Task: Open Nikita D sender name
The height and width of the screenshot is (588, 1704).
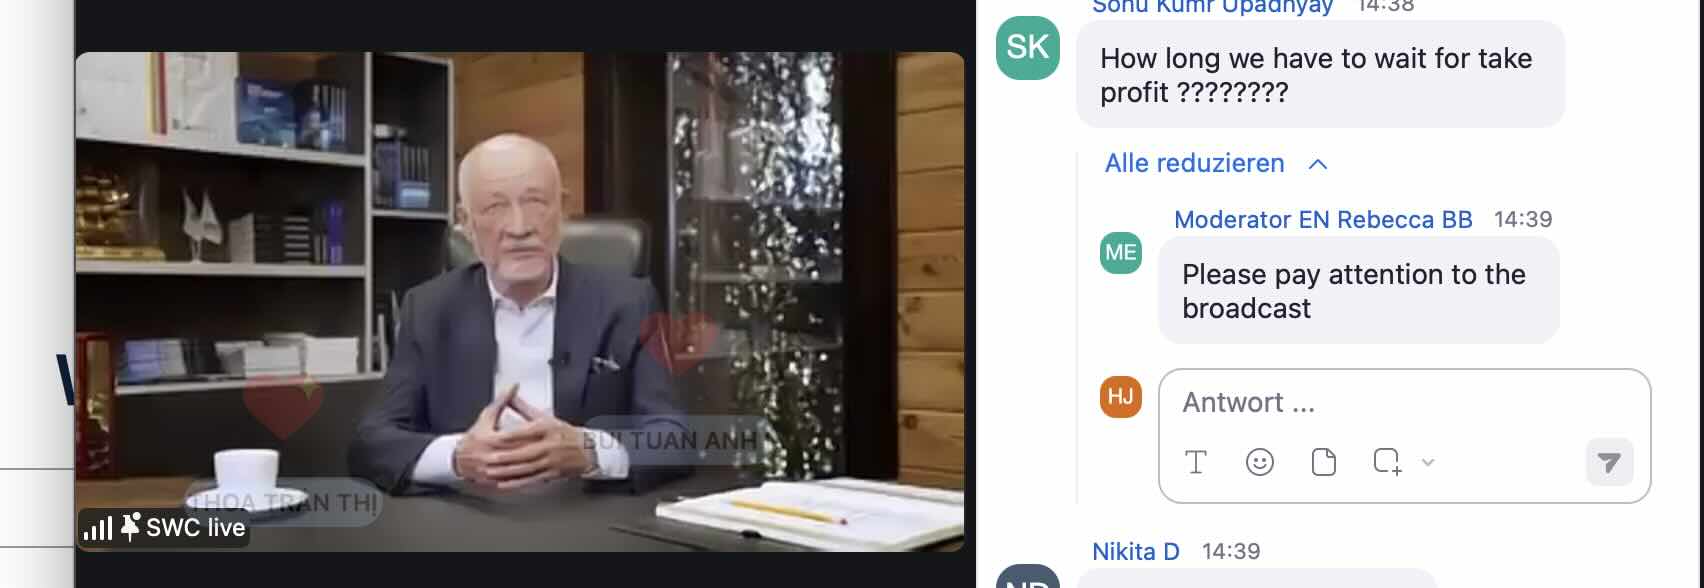Action: point(1136,551)
